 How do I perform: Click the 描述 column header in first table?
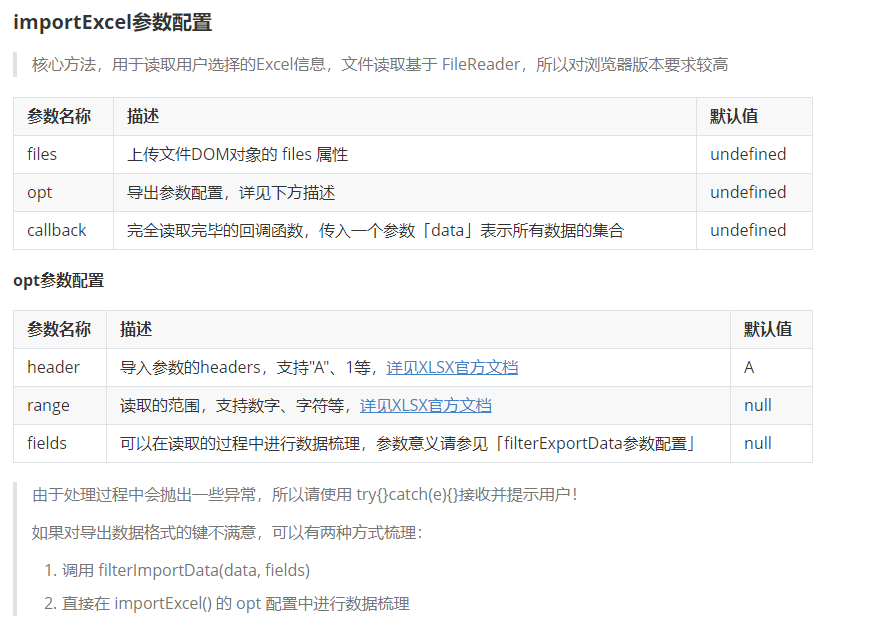click(x=143, y=116)
